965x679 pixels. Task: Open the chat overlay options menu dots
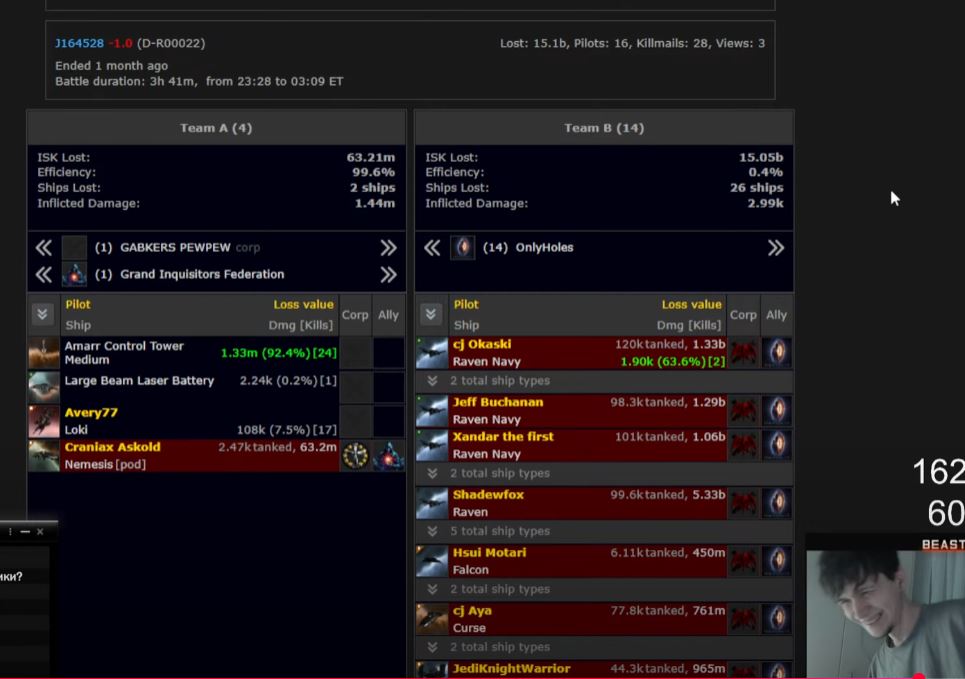pos(10,531)
